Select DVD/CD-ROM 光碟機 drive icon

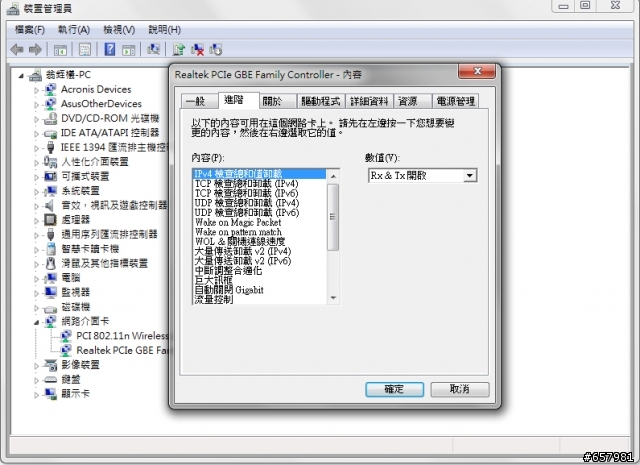(x=50, y=118)
